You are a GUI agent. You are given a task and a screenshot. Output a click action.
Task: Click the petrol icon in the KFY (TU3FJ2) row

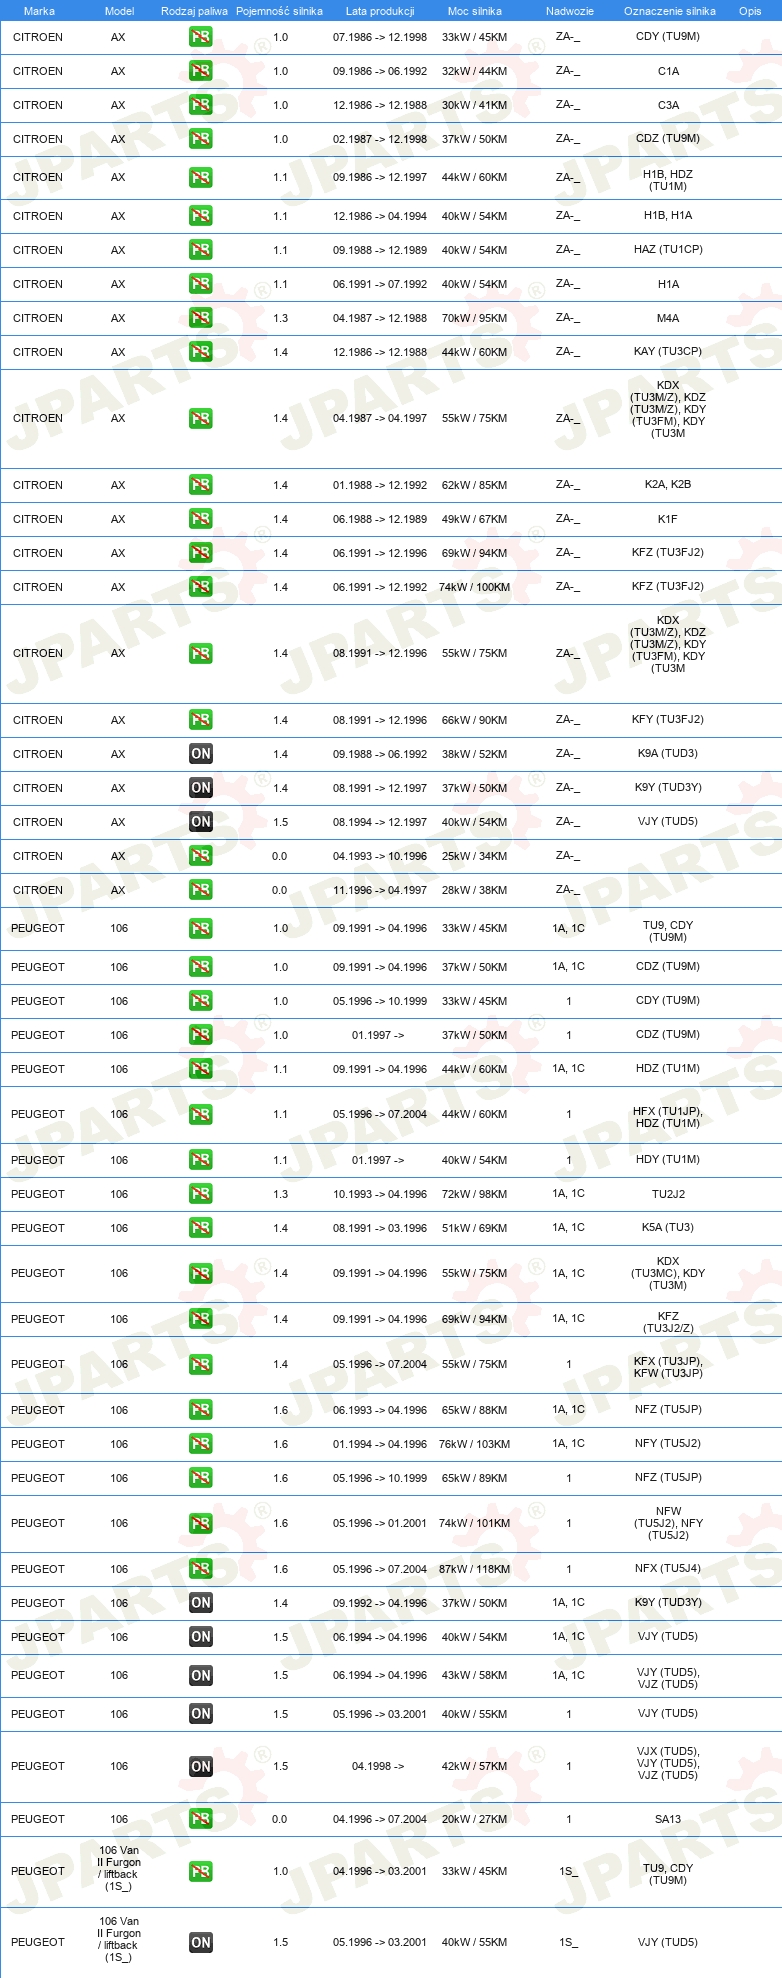pos(201,720)
